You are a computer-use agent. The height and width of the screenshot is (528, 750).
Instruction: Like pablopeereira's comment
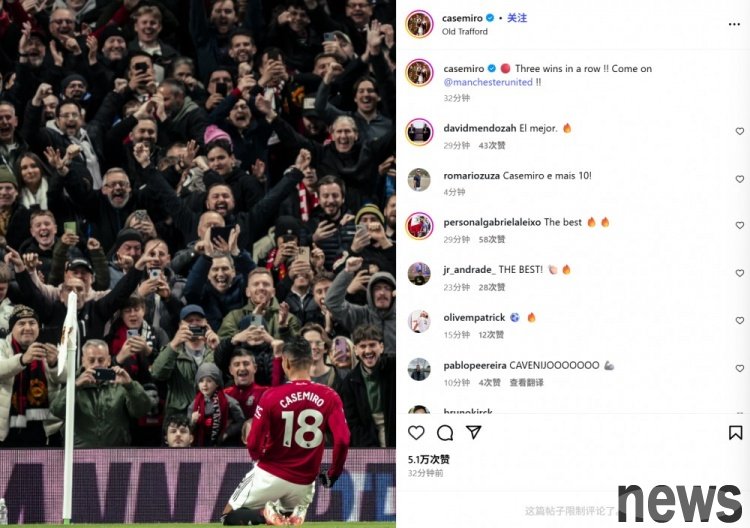[739, 368]
